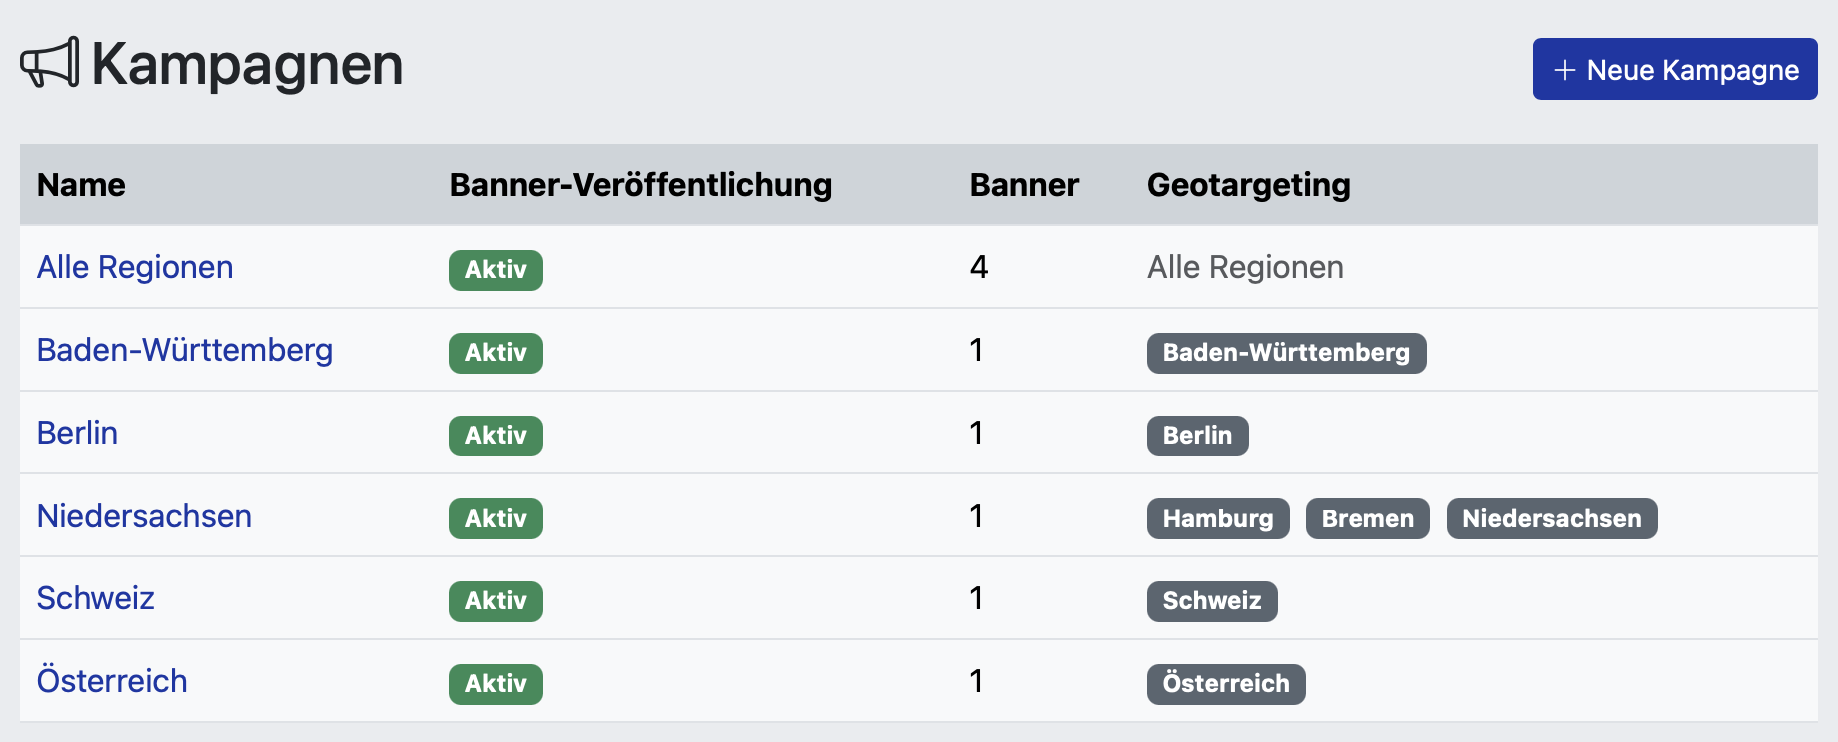The image size is (1838, 742).
Task: Click the banner count 4 for Alle Regionen
Action: coord(978,268)
